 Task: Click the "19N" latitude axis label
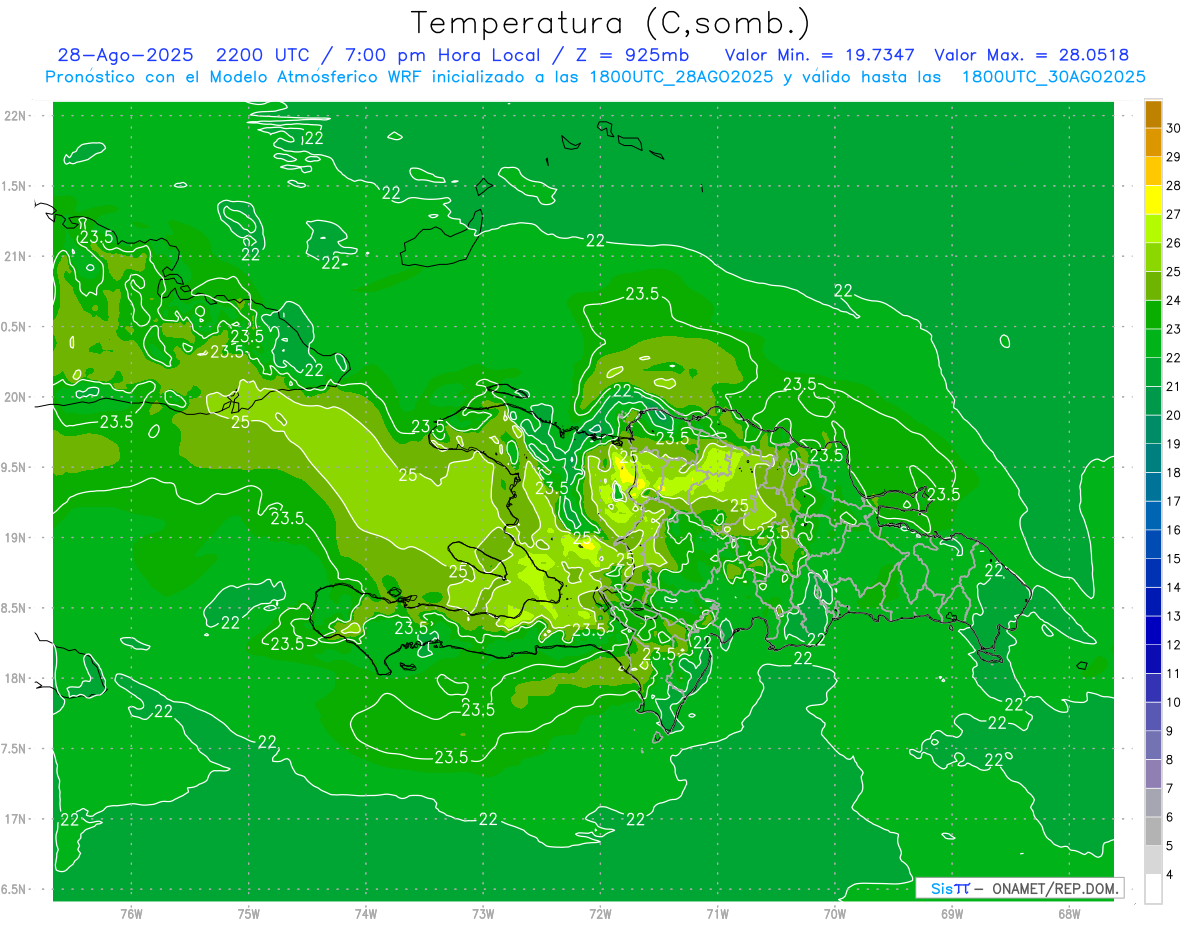[15, 538]
